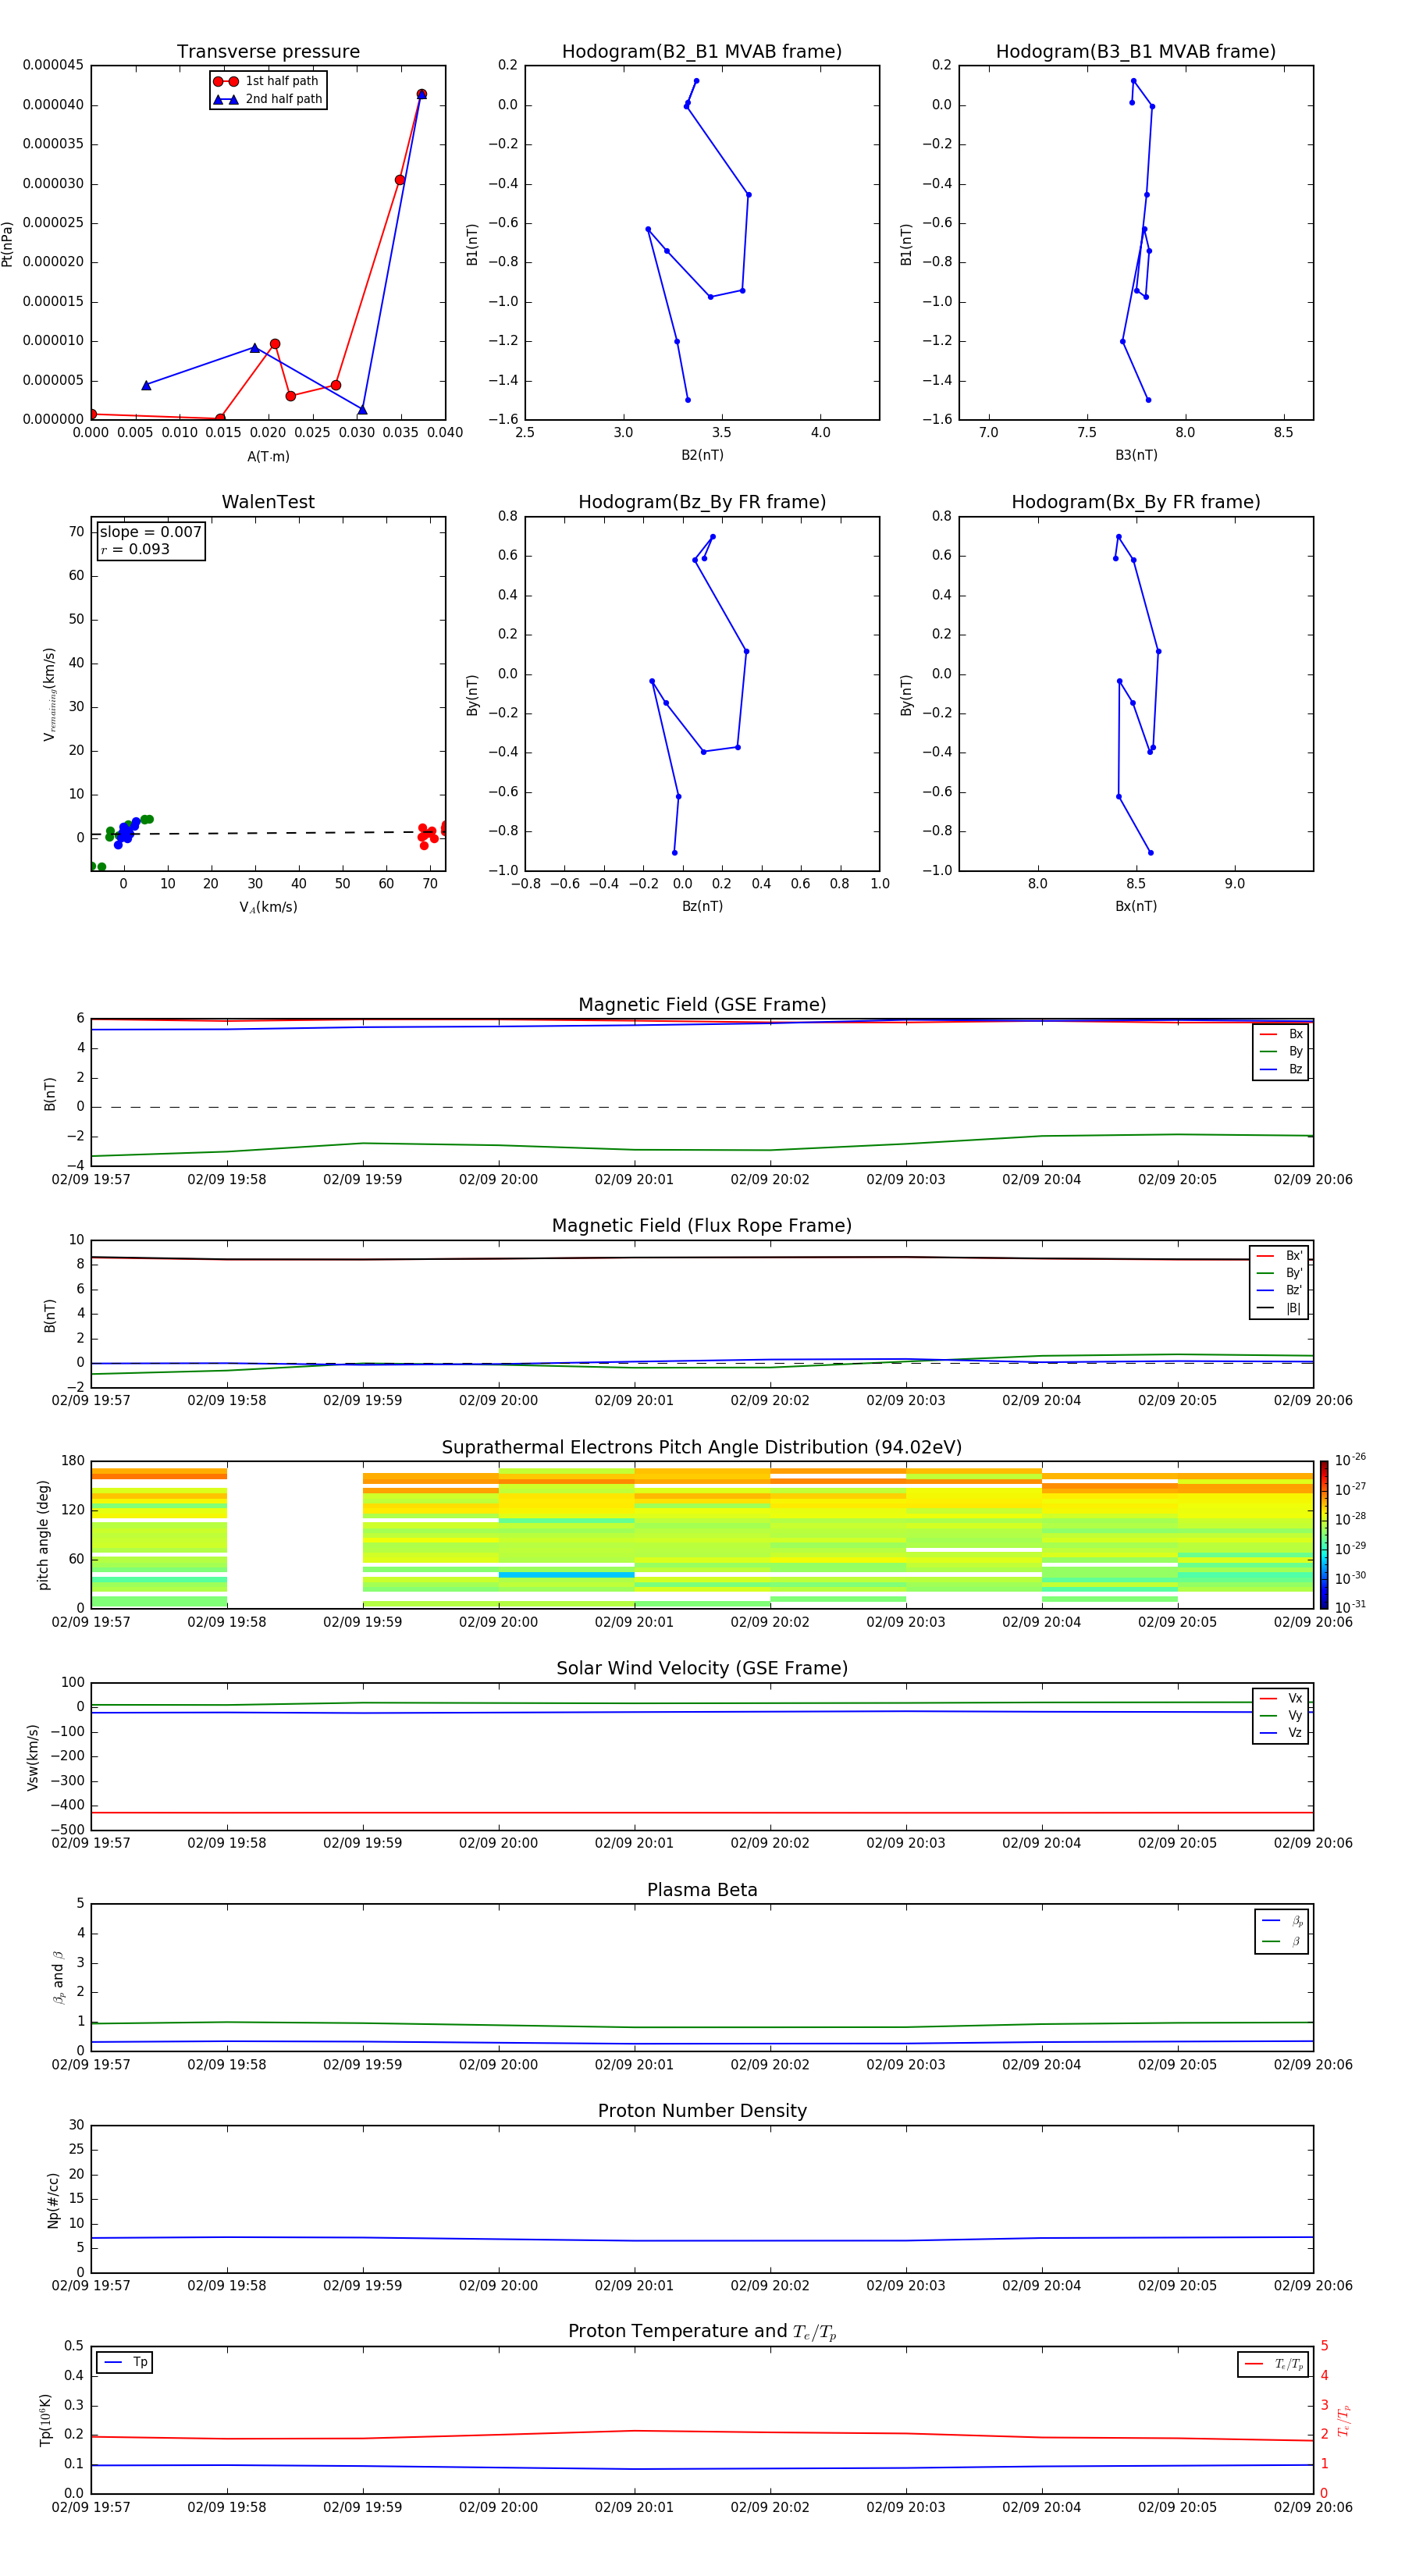
Task: Click the 'Bz(nT)' hodogram axis label
Action: [702, 906]
